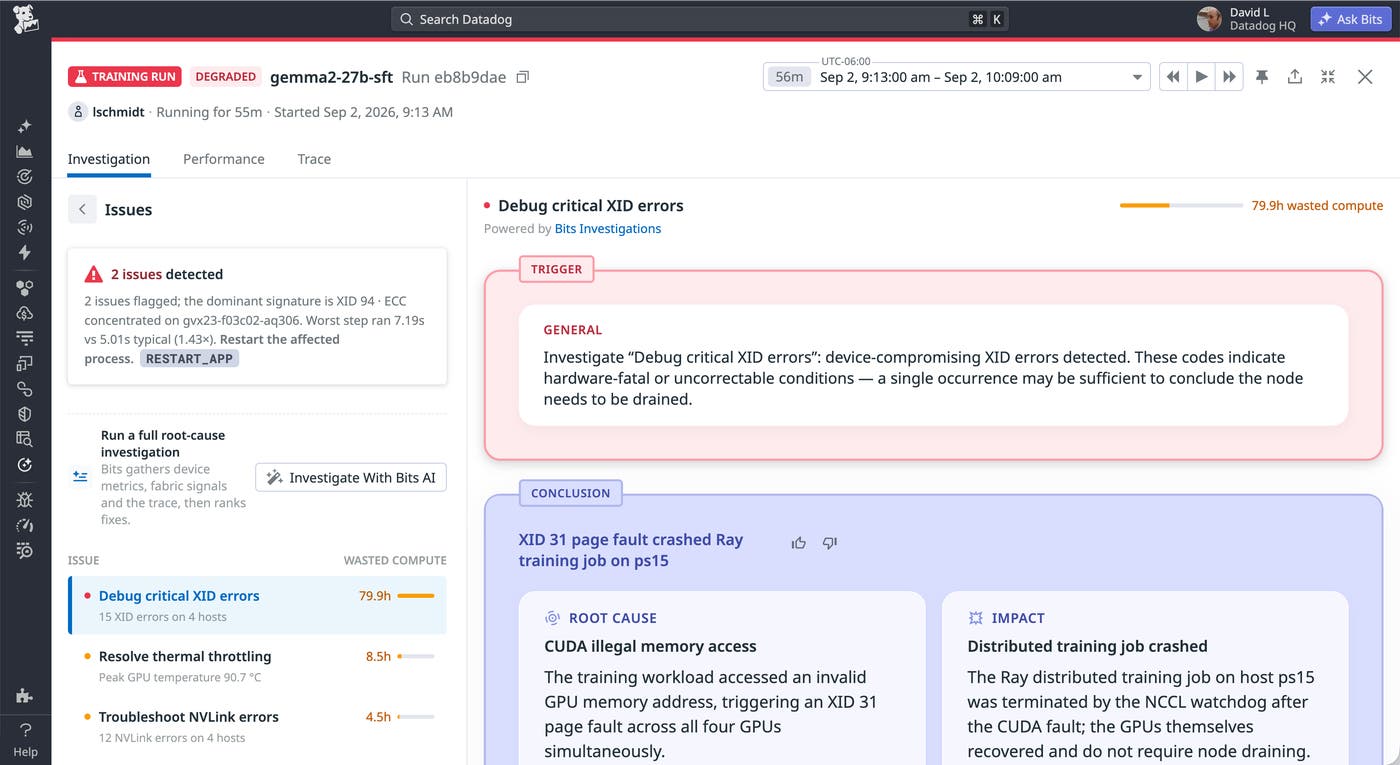Open the shield icon in the sidebar
Image resolution: width=1400 pixels, height=765 pixels.
pyautogui.click(x=25, y=414)
